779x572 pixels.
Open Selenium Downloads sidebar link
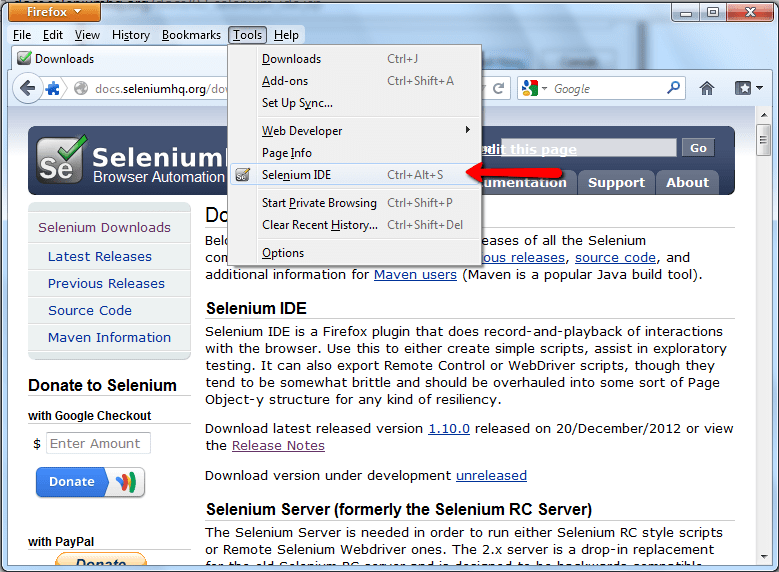point(104,228)
